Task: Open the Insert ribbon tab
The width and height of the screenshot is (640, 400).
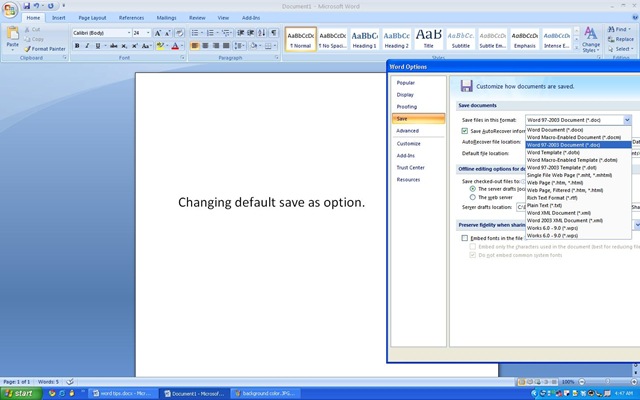Action: point(58,18)
